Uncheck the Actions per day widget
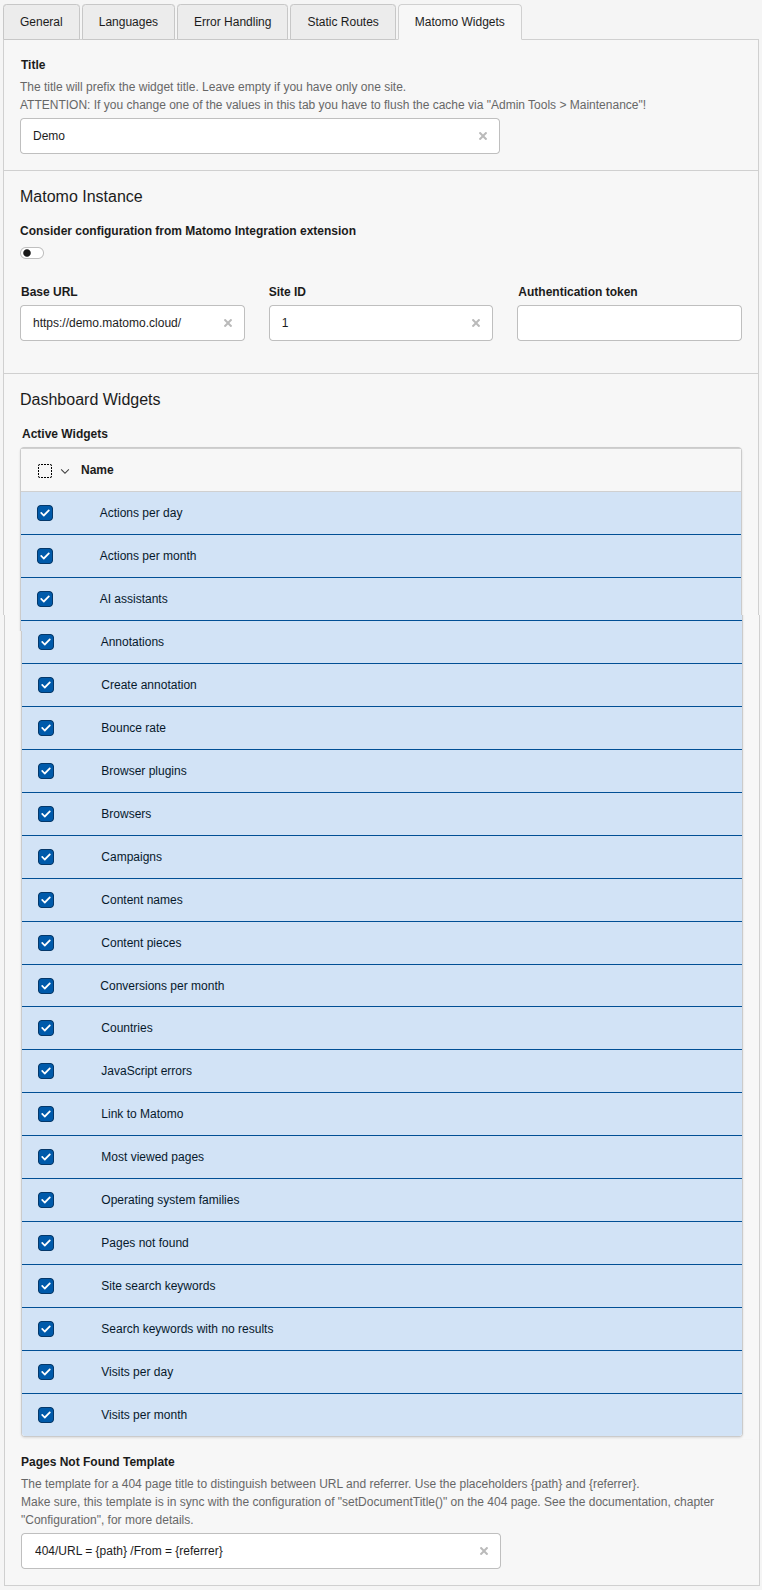 pos(45,513)
